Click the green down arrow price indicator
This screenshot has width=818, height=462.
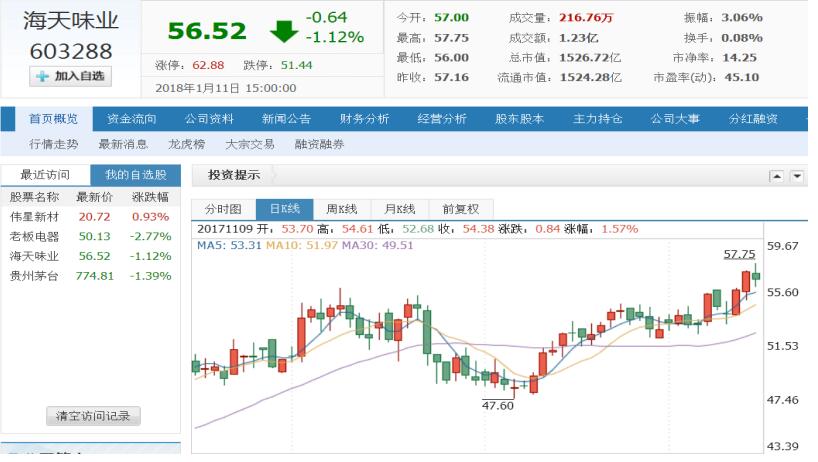tap(284, 31)
